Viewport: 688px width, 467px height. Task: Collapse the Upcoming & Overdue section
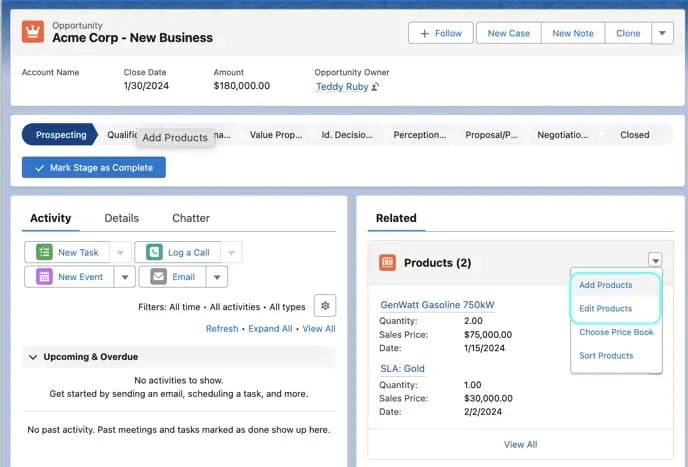(x=33, y=357)
